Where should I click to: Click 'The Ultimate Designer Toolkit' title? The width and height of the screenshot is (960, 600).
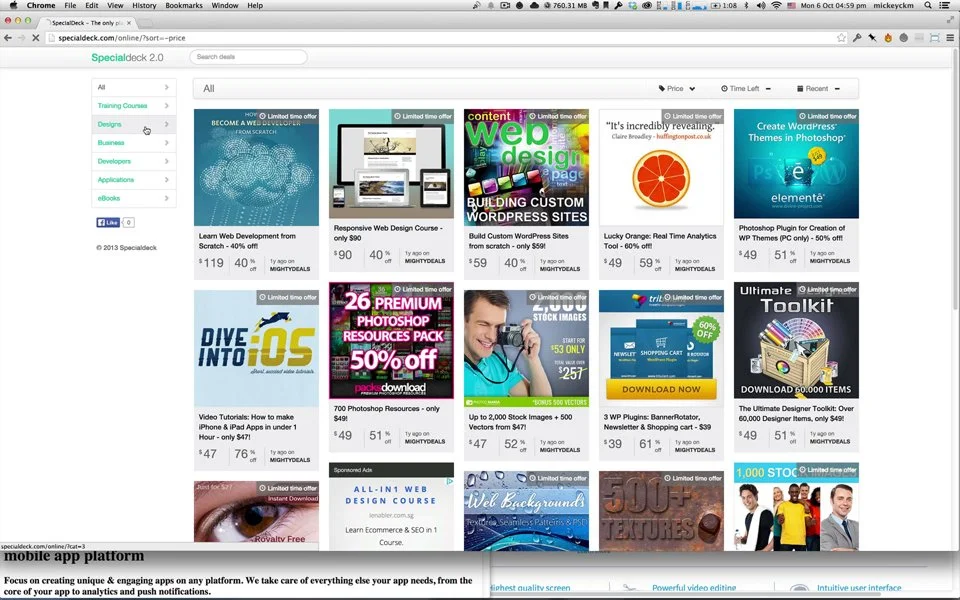tap(796, 413)
